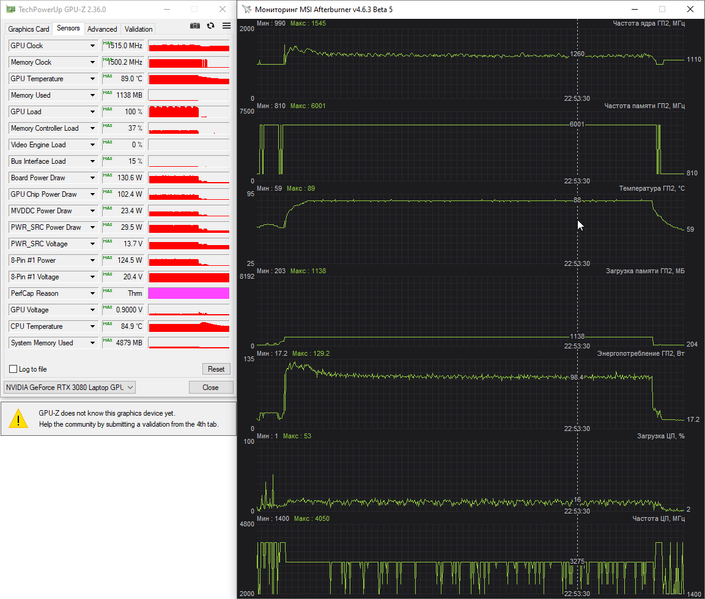The image size is (705, 599).
Task: Expand the 8-Pin #1 Voltage dropdown
Action: coord(92,277)
